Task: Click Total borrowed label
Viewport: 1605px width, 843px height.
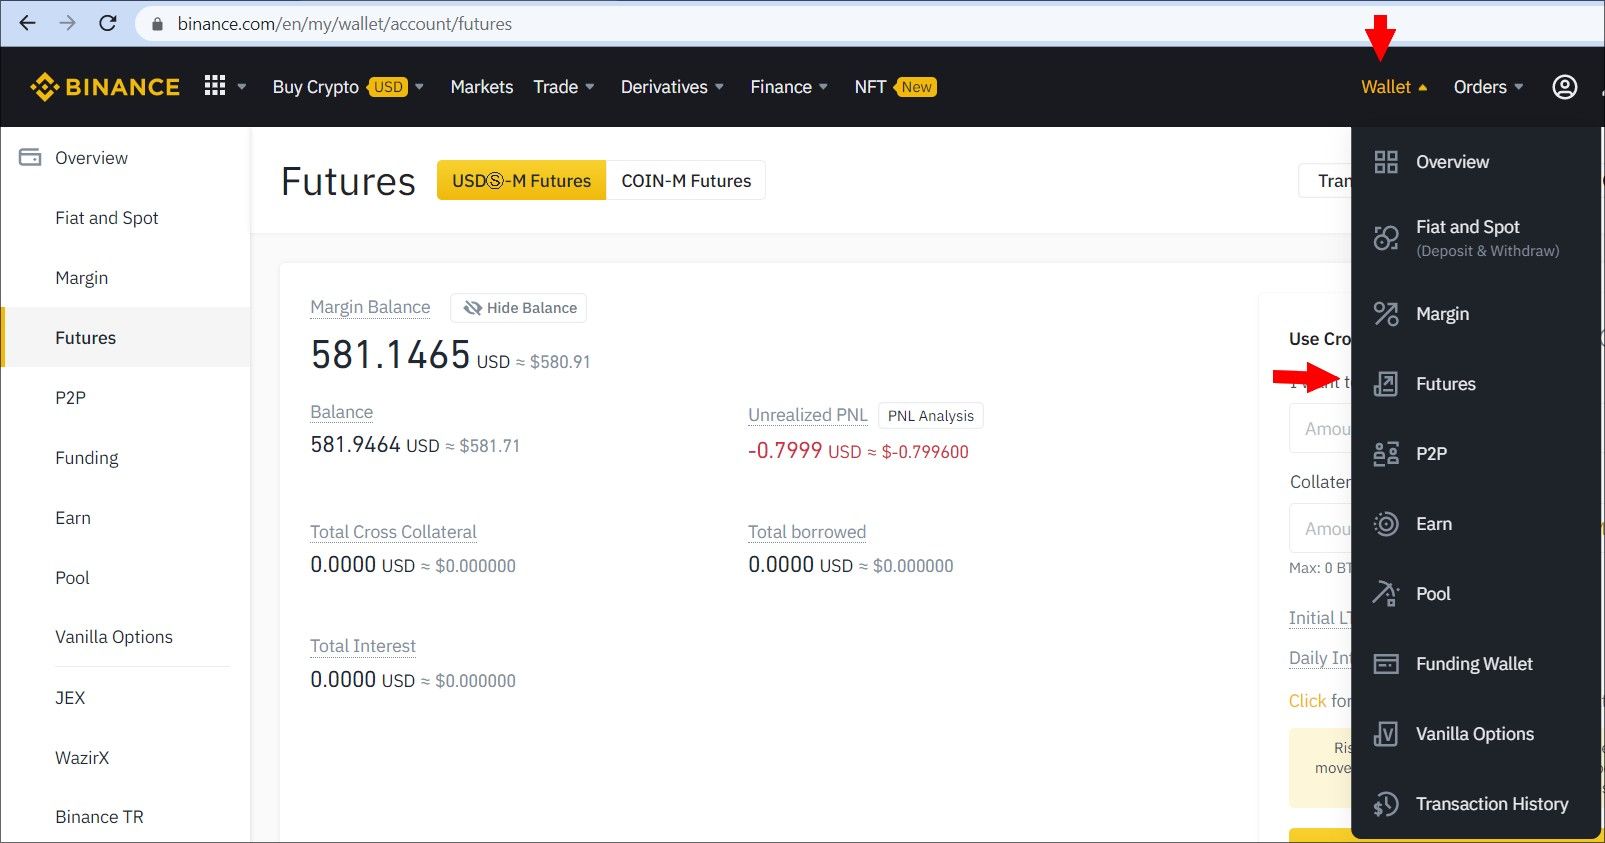Action: pyautogui.click(x=807, y=532)
